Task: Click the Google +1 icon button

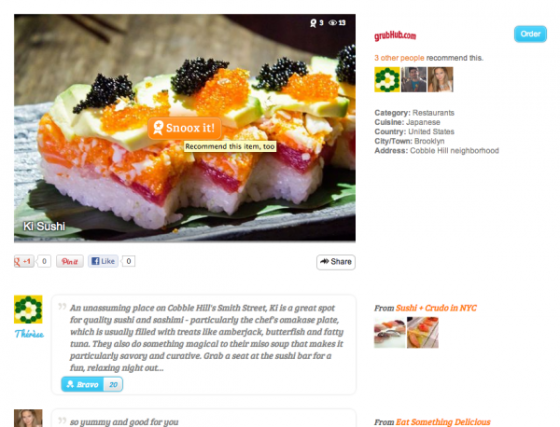Action: pyautogui.click(x=24, y=261)
